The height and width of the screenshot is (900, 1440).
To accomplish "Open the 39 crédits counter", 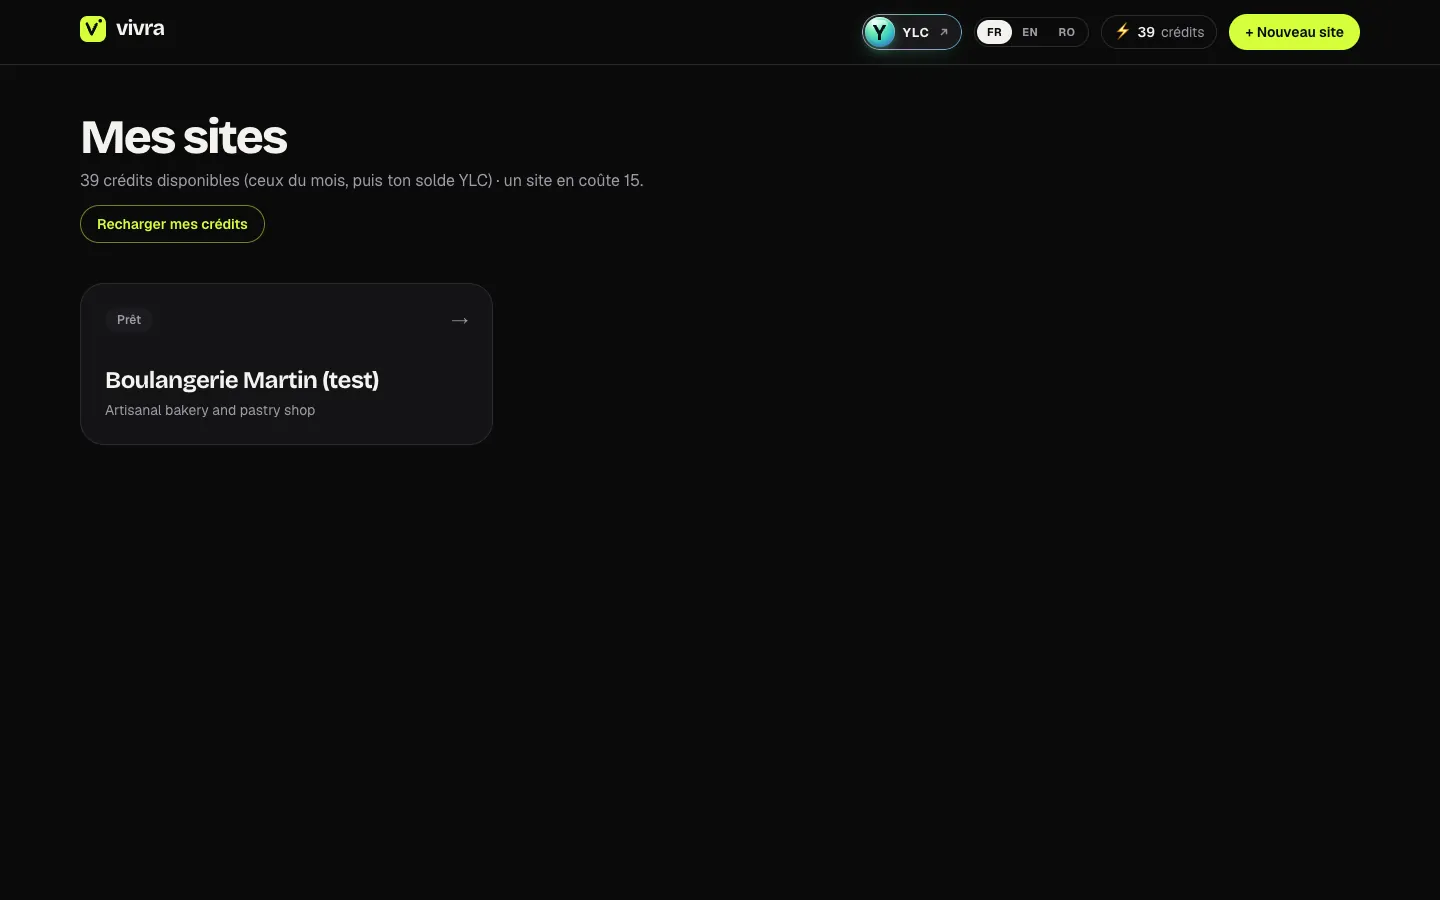I will (x=1159, y=32).
